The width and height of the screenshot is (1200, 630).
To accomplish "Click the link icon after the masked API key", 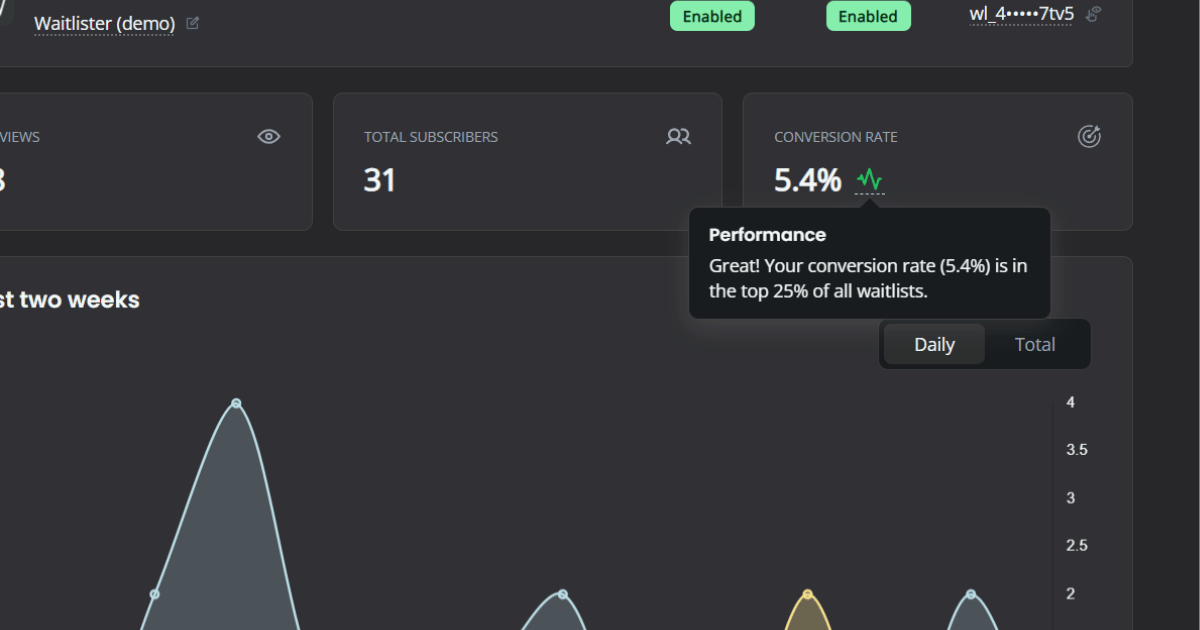I will (1090, 15).
